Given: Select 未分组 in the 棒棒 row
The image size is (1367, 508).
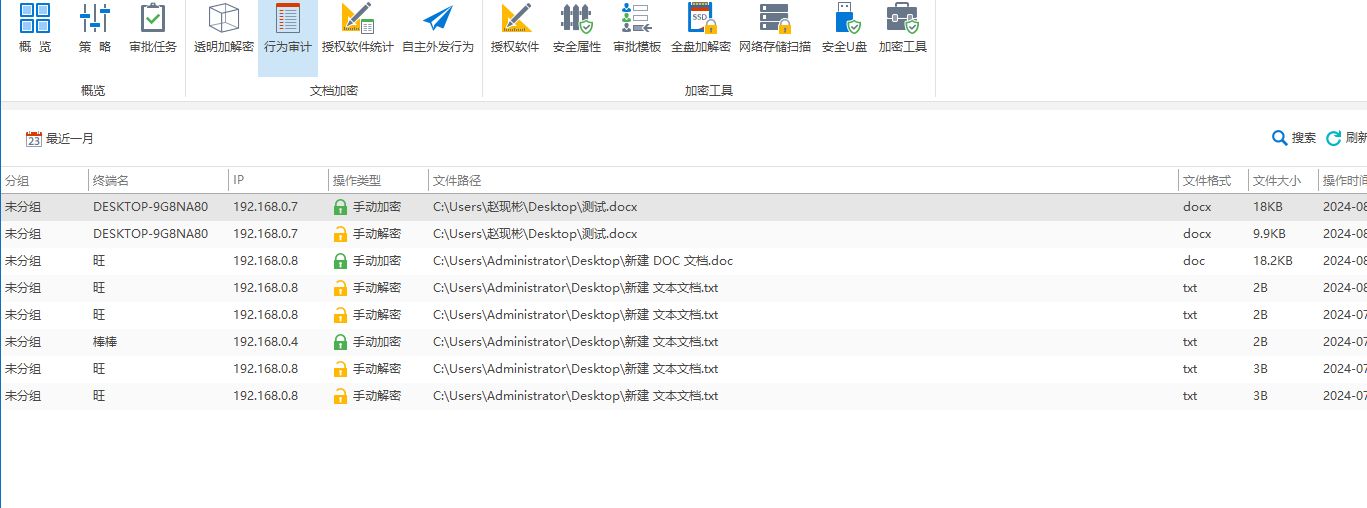Looking at the screenshot, I should tap(23, 342).
